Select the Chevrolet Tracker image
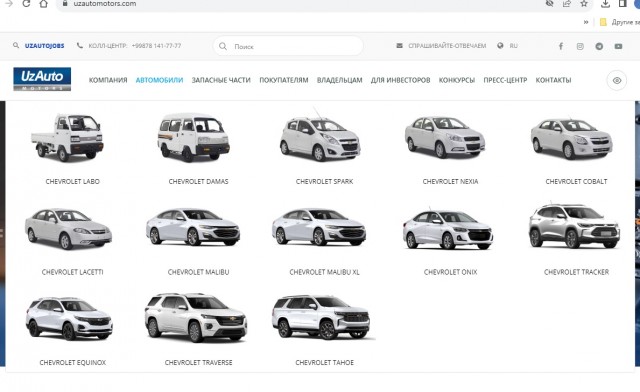640x392 pixels. click(574, 226)
